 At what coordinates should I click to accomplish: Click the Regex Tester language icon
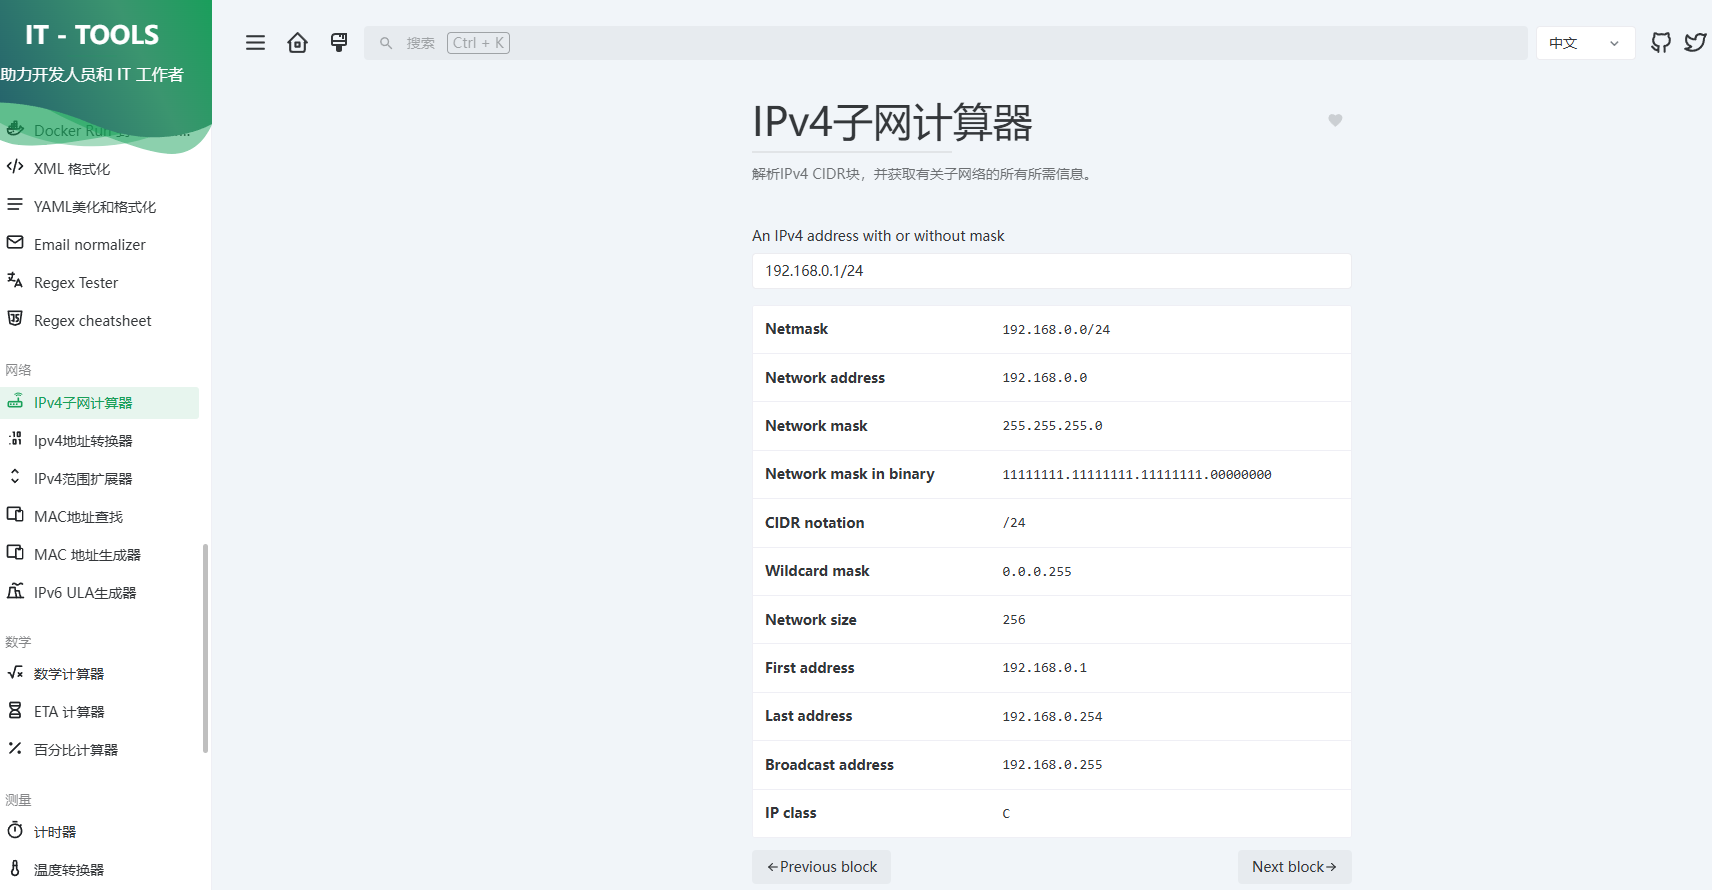click(x=15, y=281)
